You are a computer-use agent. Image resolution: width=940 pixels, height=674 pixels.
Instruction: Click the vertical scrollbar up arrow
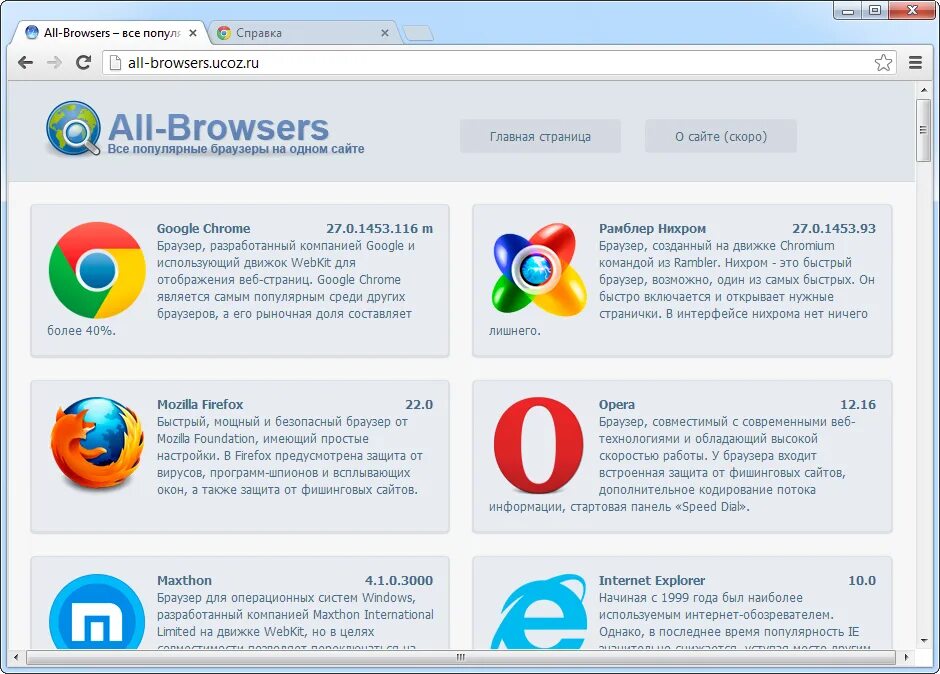coord(924,90)
